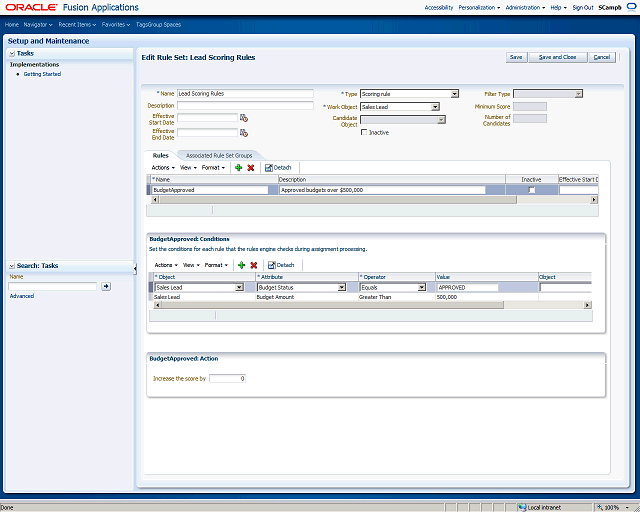Click the Rules table horizontal scrollbar
Image resolution: width=640 pixels, height=512 pixels.
tap(338, 200)
